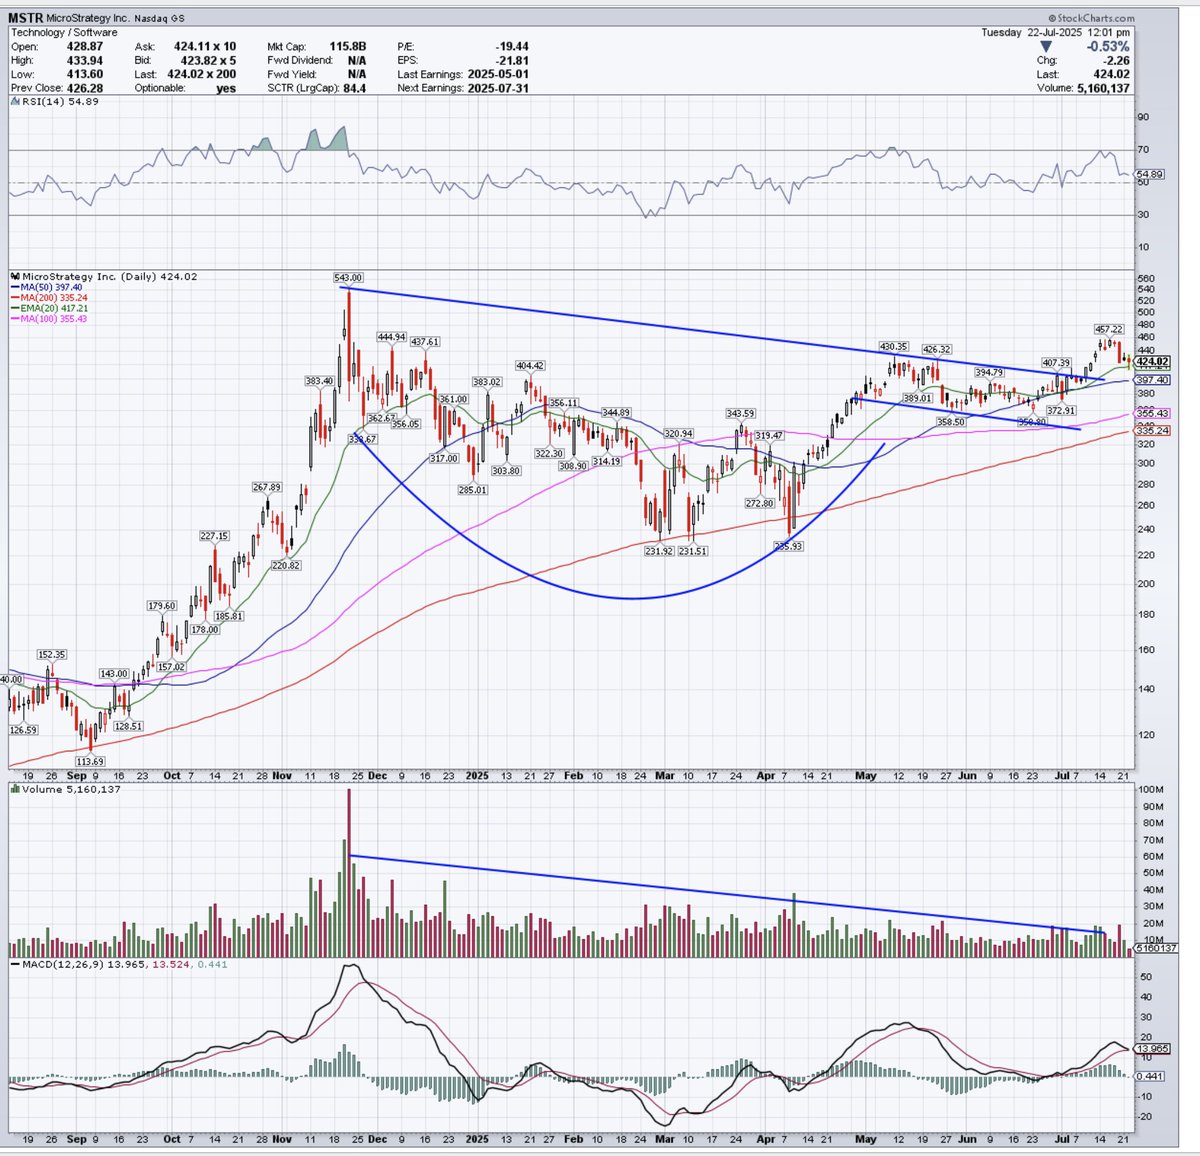
Task: Click the 54.89 RSI tag on right axis
Action: coord(1151,174)
